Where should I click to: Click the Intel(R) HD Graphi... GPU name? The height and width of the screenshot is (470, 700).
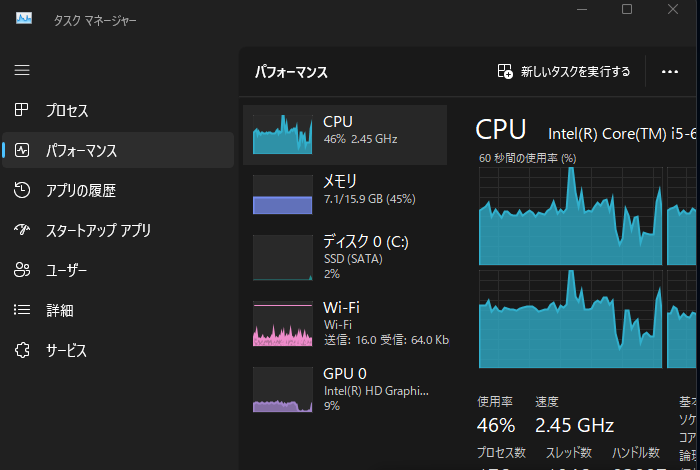376,391
